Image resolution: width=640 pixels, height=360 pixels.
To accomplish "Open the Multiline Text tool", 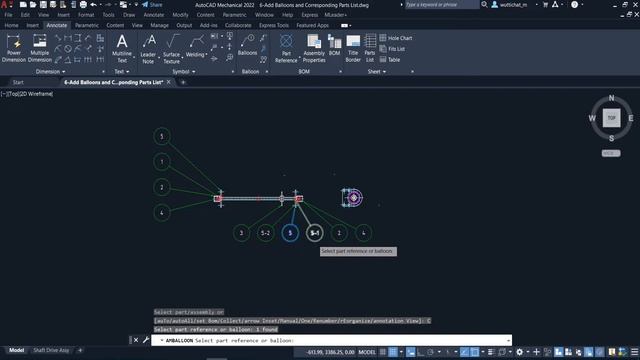I will tap(122, 48).
